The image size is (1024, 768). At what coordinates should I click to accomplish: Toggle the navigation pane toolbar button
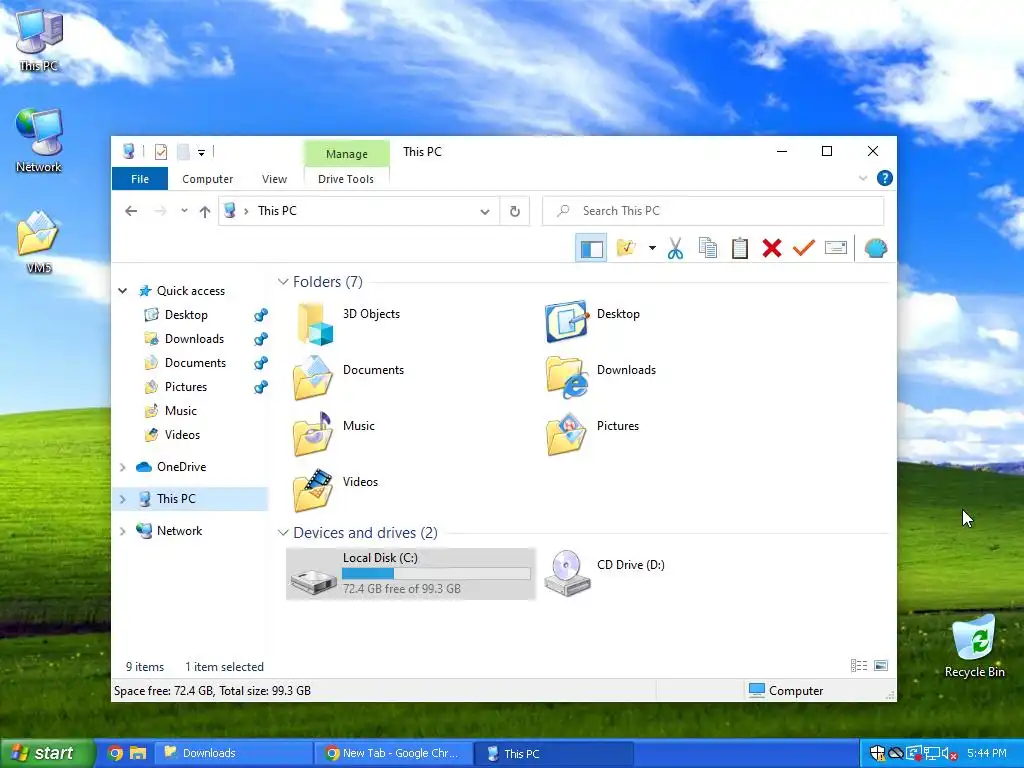pyautogui.click(x=592, y=248)
